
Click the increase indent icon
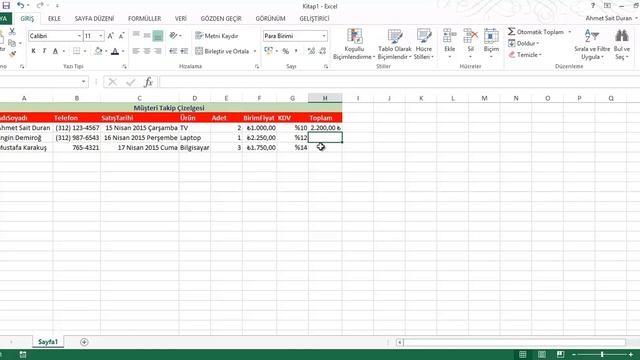pos(184,51)
